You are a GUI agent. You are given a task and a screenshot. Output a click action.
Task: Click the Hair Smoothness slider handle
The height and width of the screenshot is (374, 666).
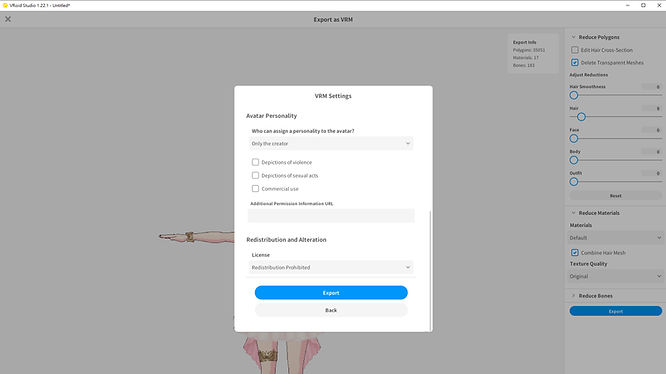pyautogui.click(x=574, y=95)
